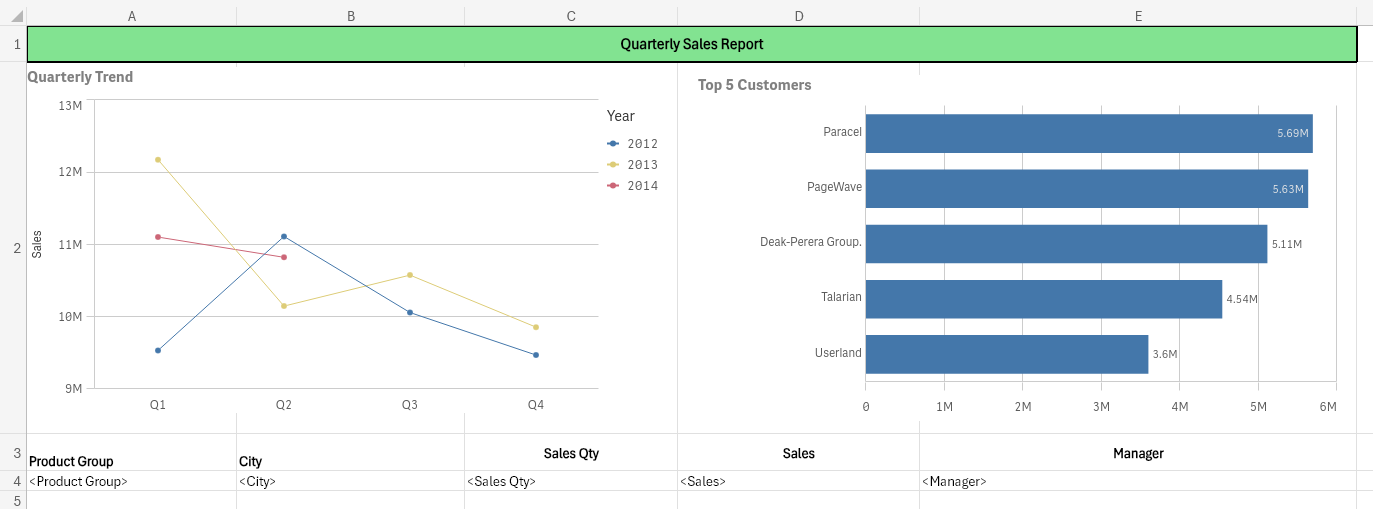The height and width of the screenshot is (509, 1373).
Task: Select row 2 header
Action: click(x=16, y=248)
